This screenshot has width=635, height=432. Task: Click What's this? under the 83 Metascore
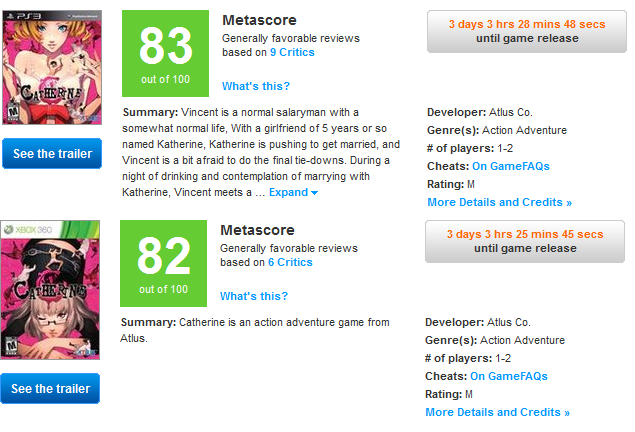[x=255, y=86]
